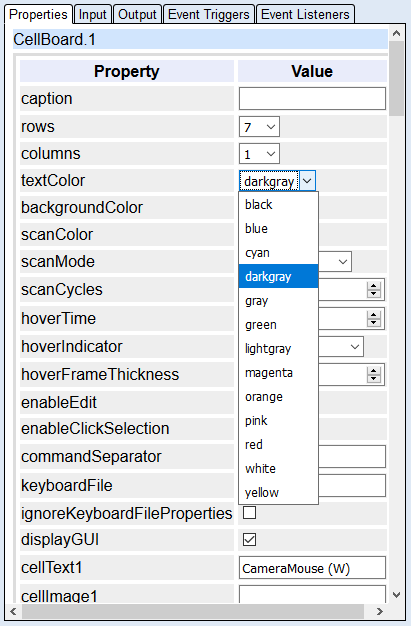This screenshot has height=626, width=411.
Task: Click the enableClickSelection property label
Action: tap(95, 428)
